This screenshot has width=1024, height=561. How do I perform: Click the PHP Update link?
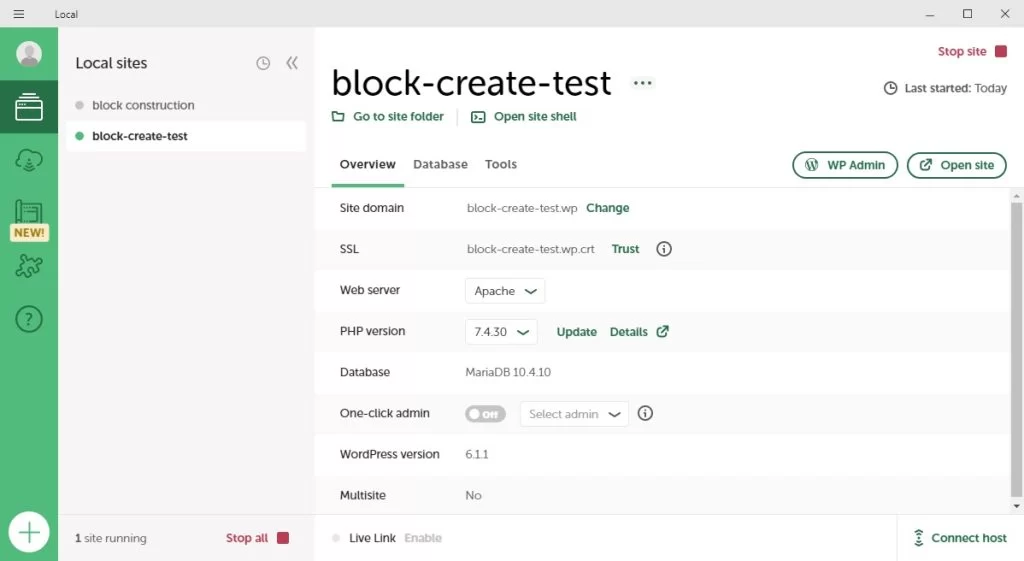click(x=577, y=332)
